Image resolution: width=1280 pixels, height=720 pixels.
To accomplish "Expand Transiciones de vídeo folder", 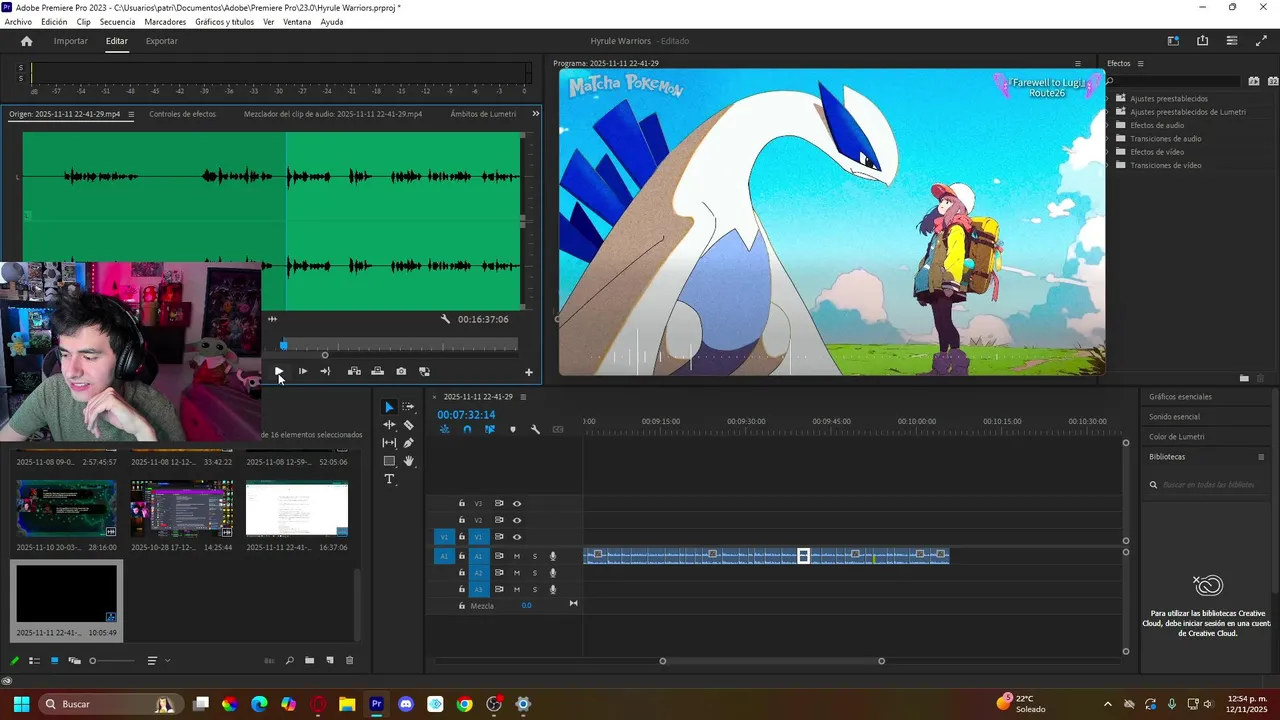I will pos(1108,165).
